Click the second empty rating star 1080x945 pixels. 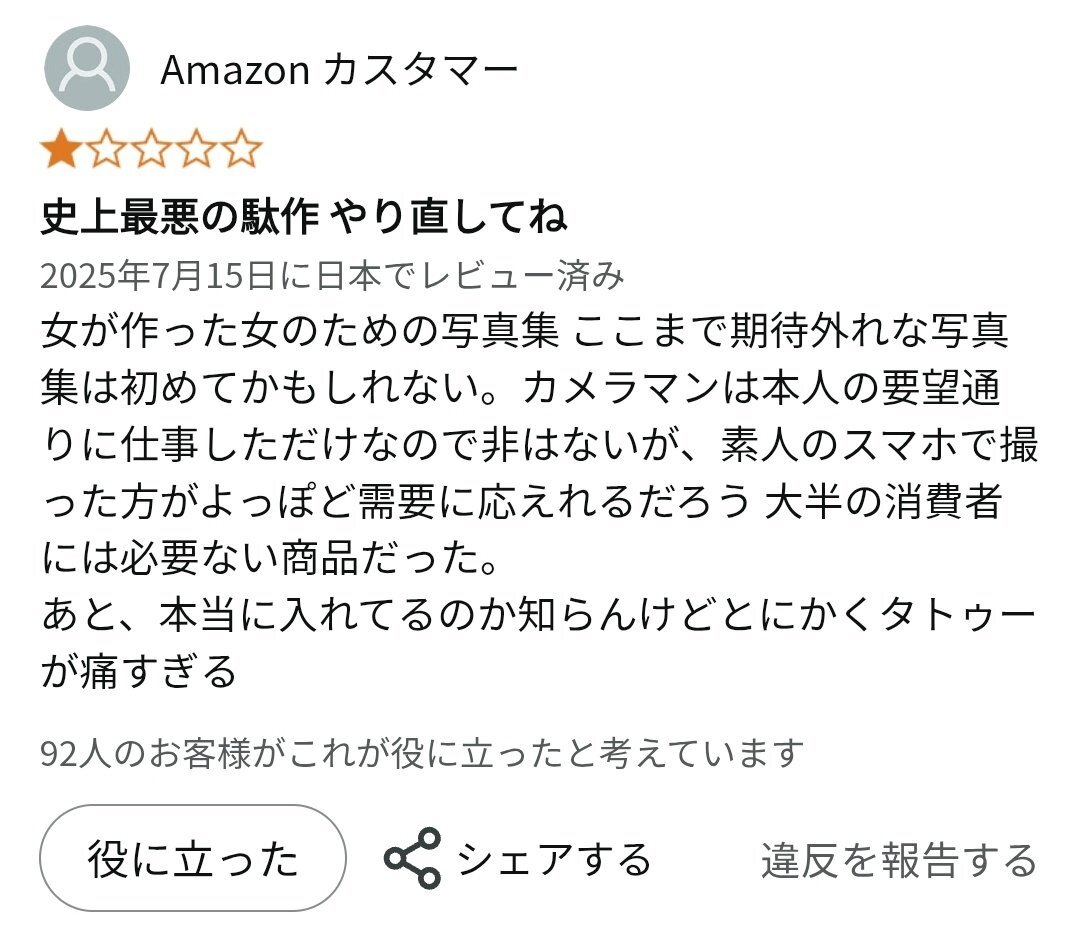point(106,148)
